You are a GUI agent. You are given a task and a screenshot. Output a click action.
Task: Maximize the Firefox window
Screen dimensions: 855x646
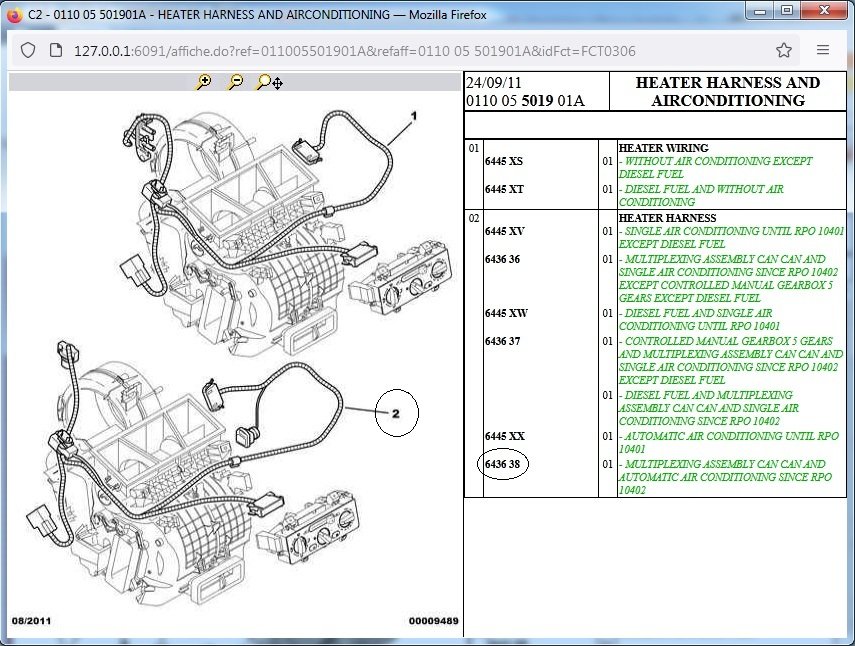point(787,10)
